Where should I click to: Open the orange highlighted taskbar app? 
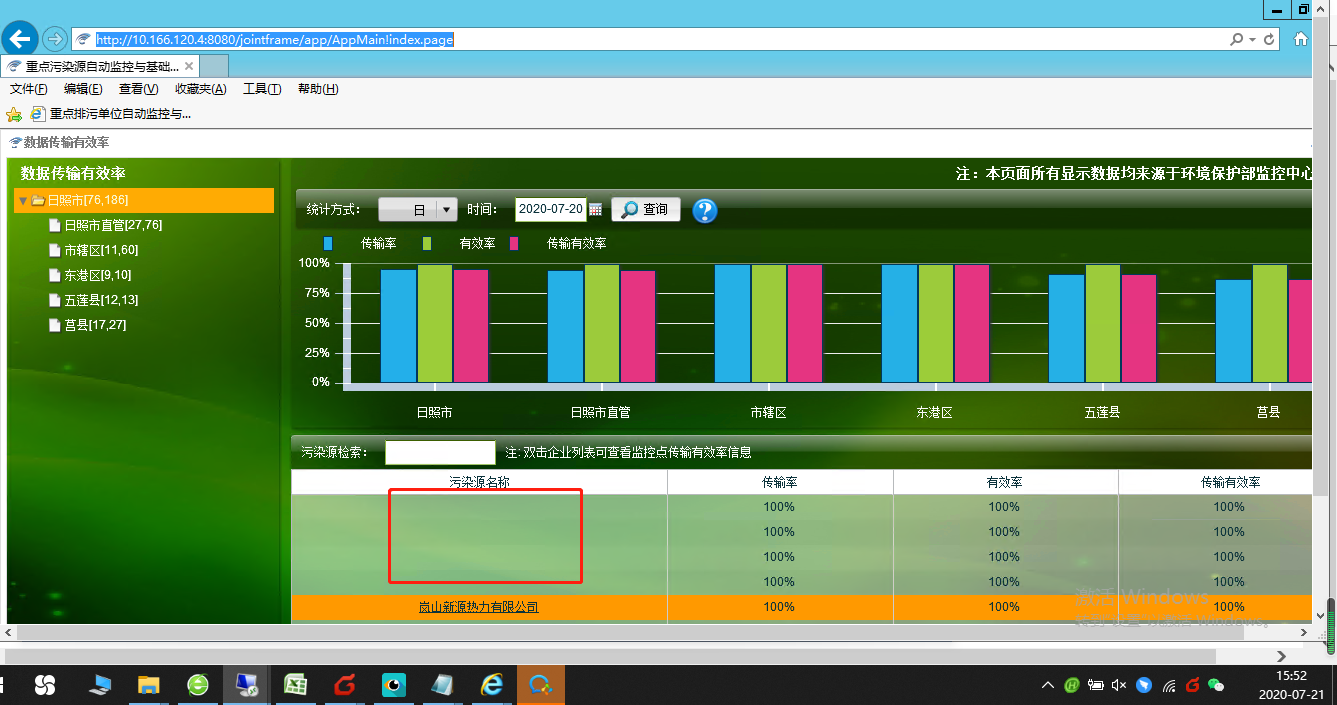[x=541, y=684]
